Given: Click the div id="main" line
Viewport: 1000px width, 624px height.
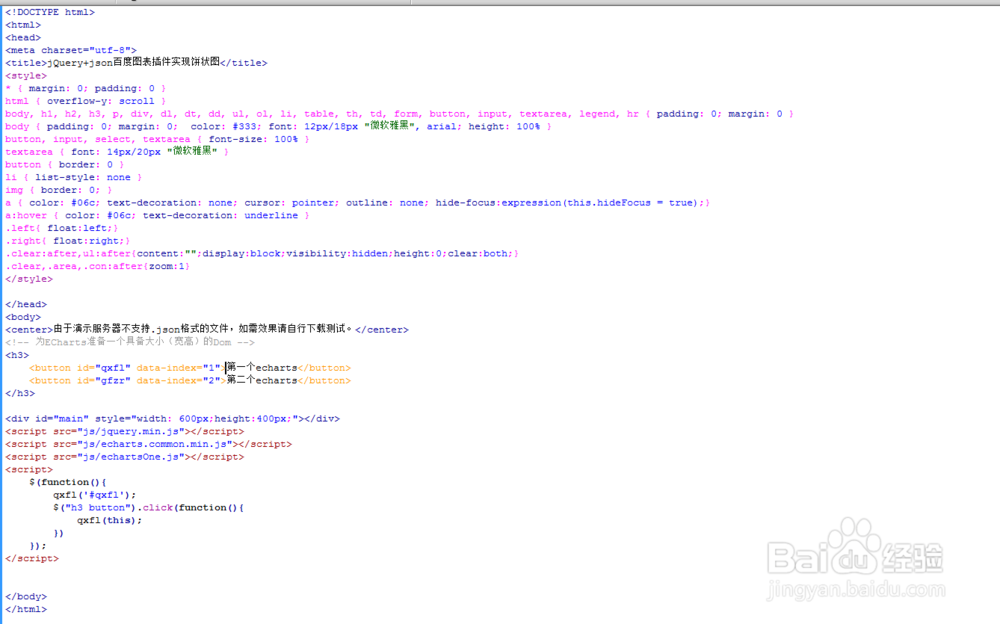Looking at the screenshot, I should (x=173, y=419).
